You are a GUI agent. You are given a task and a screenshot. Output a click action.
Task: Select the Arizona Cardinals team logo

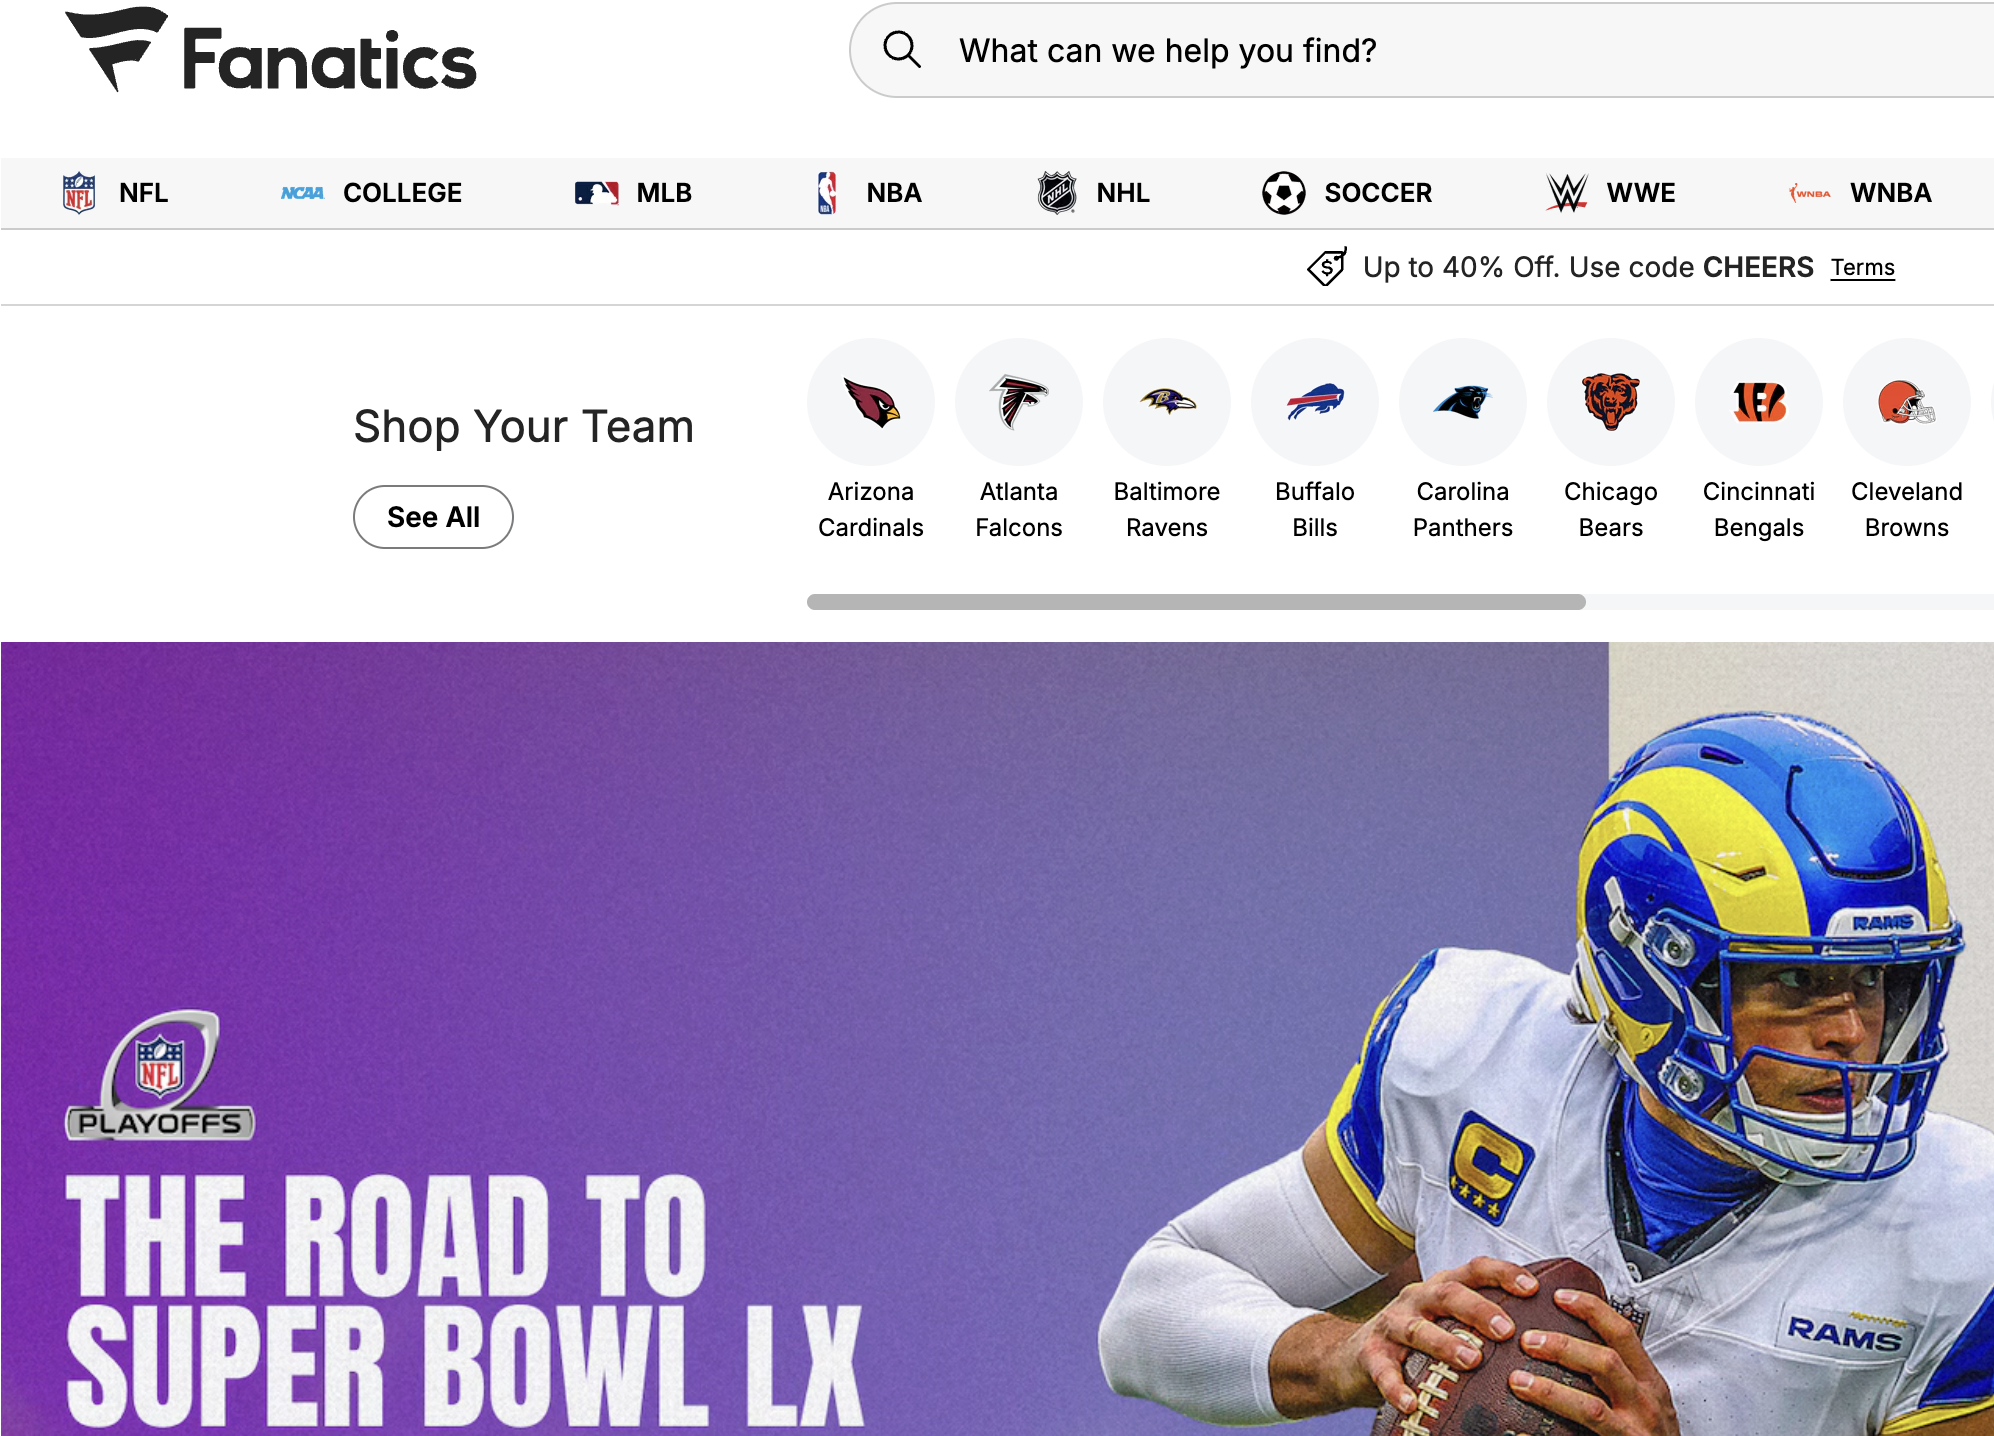point(871,402)
